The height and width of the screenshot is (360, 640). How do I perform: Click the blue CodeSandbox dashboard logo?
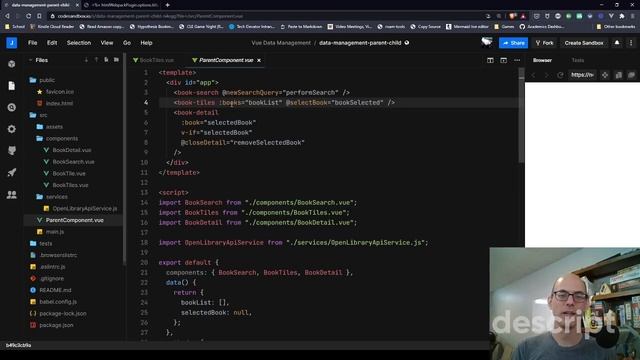11,42
